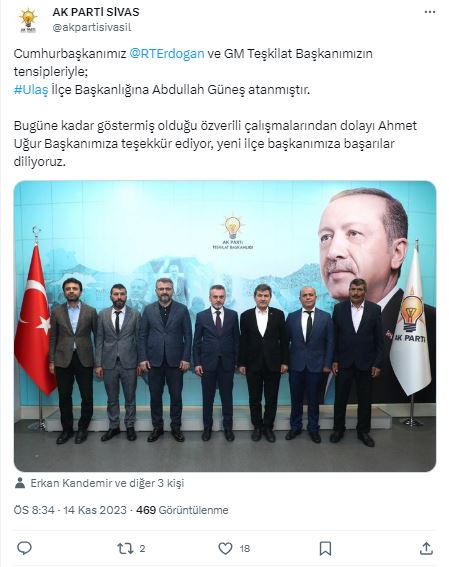Open the group photo in the tweet
This screenshot has width=449, height=567.
(225, 326)
